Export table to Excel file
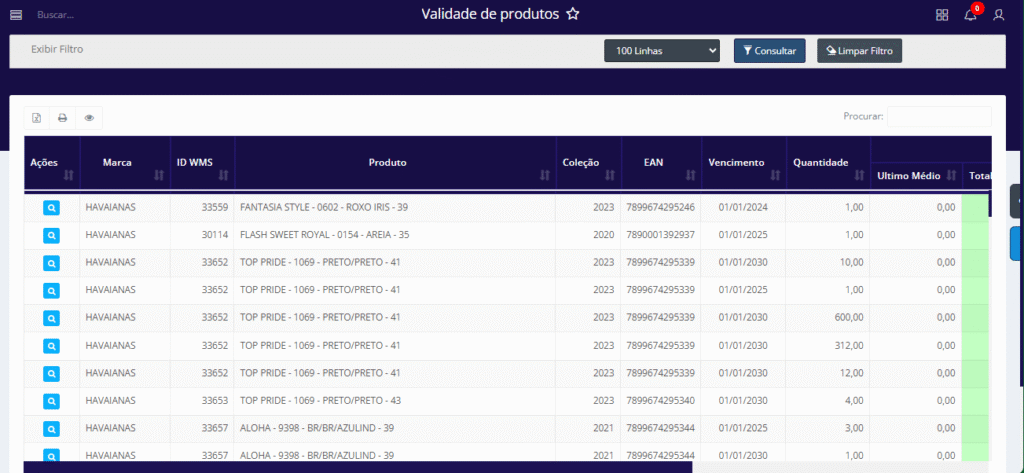Screen dimensions: 1024x473 [x=36, y=118]
